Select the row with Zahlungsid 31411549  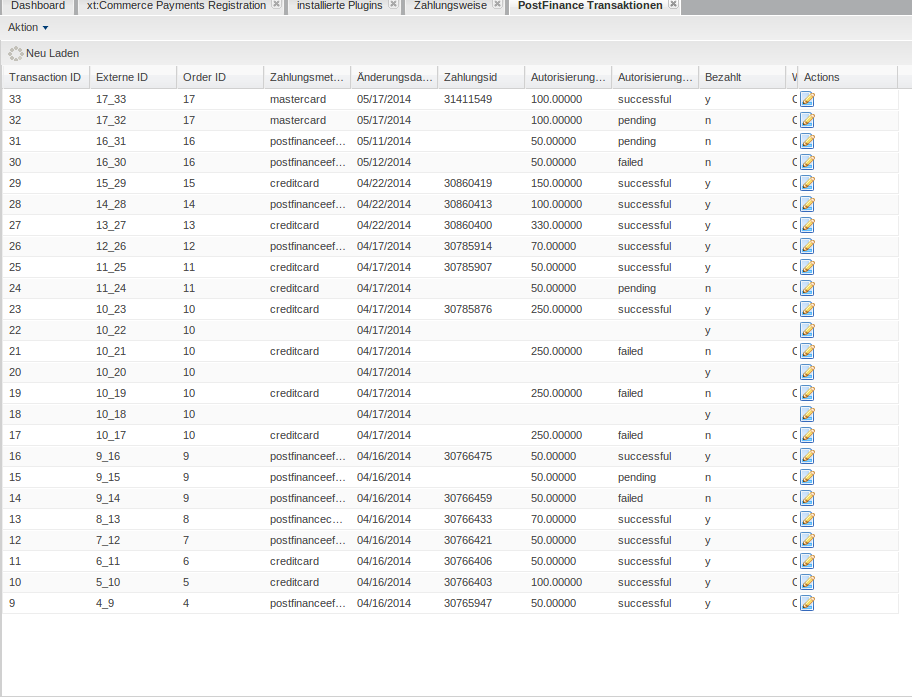point(467,99)
